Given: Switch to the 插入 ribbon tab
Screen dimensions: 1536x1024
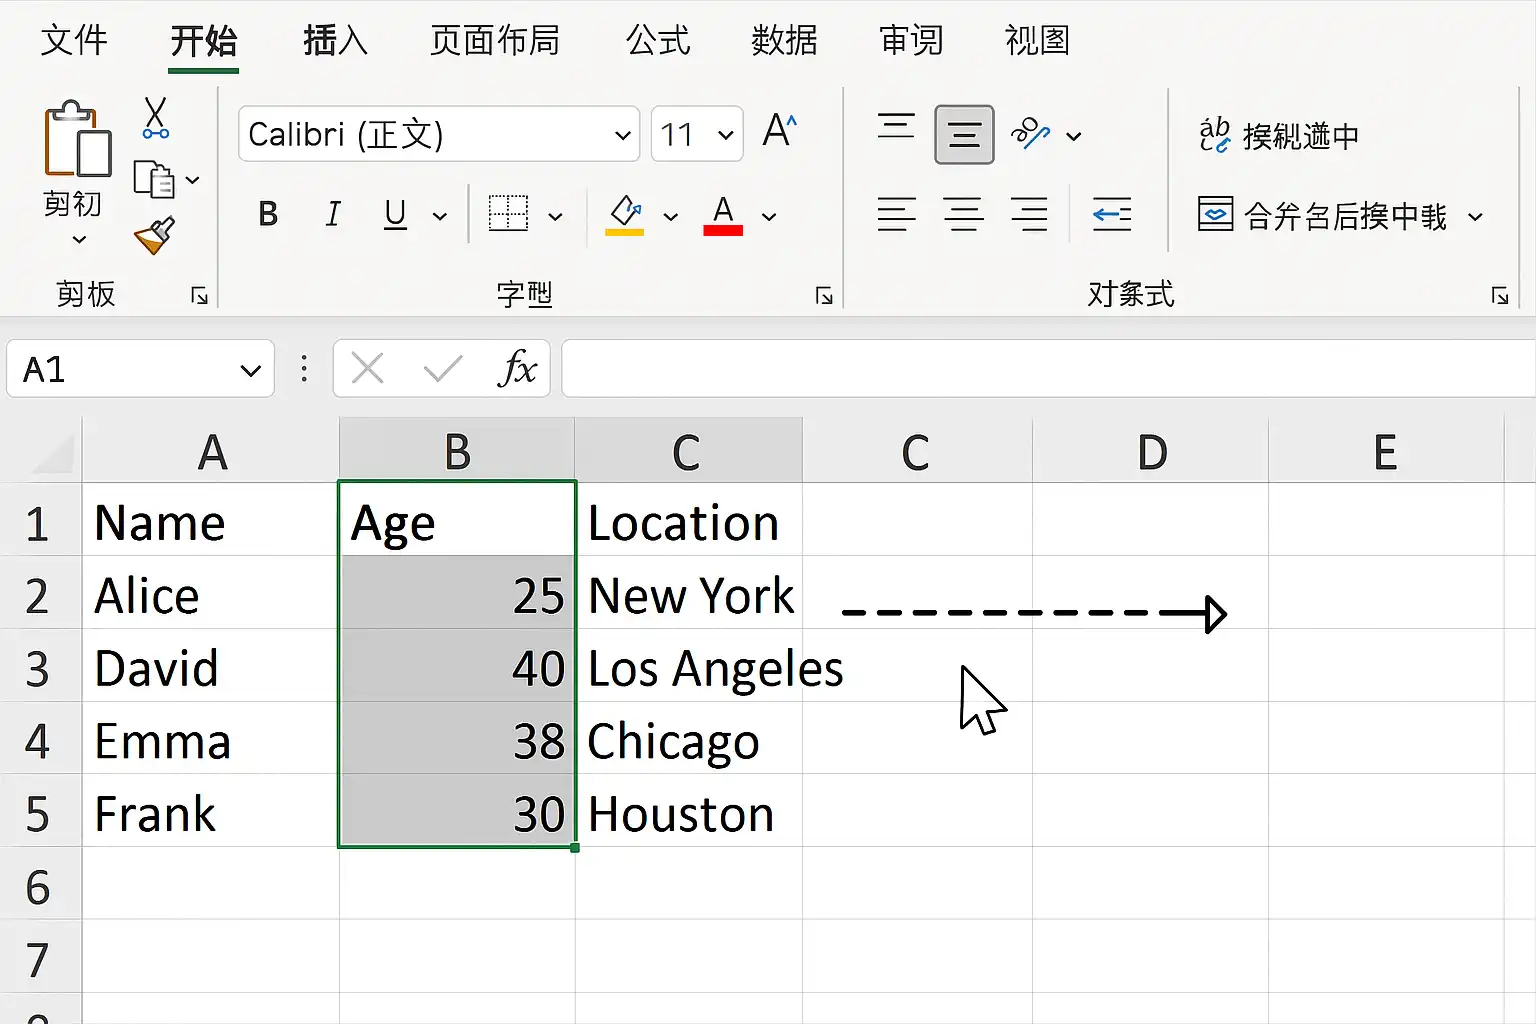Looking at the screenshot, I should click(x=335, y=41).
